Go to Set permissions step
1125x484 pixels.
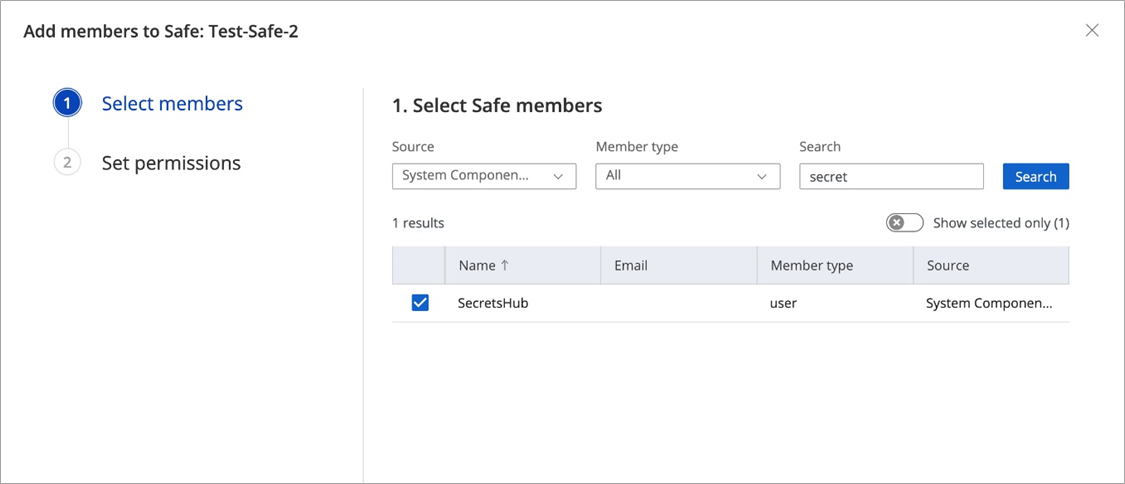pos(171,162)
